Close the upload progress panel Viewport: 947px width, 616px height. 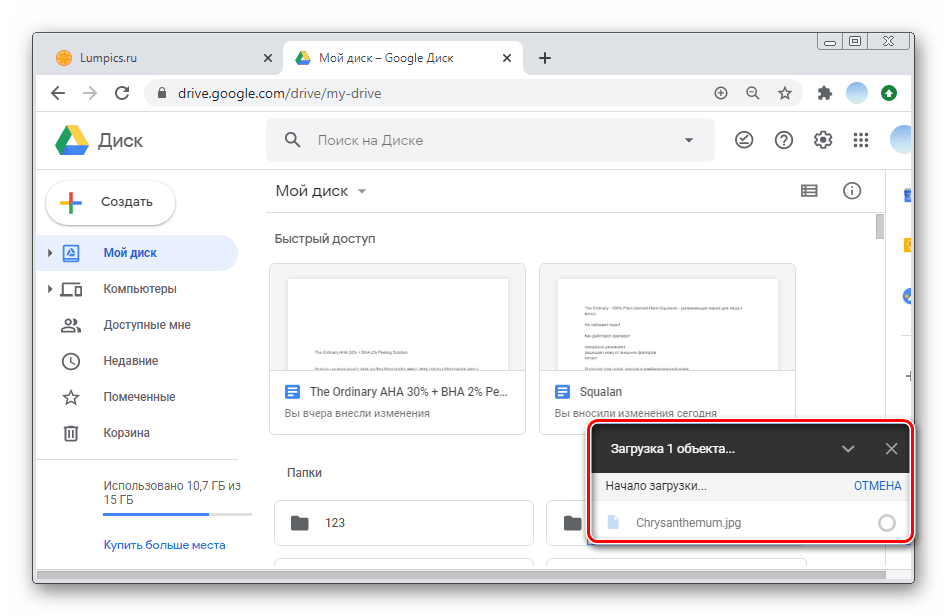[x=891, y=449]
